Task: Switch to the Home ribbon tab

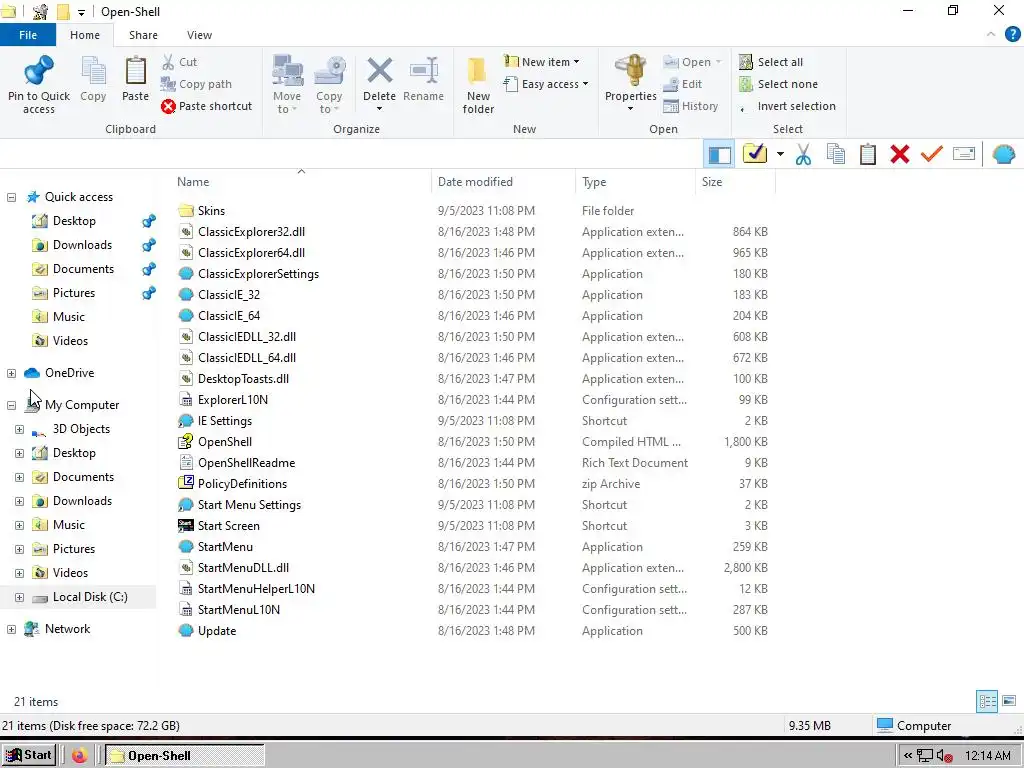Action: 85,35
